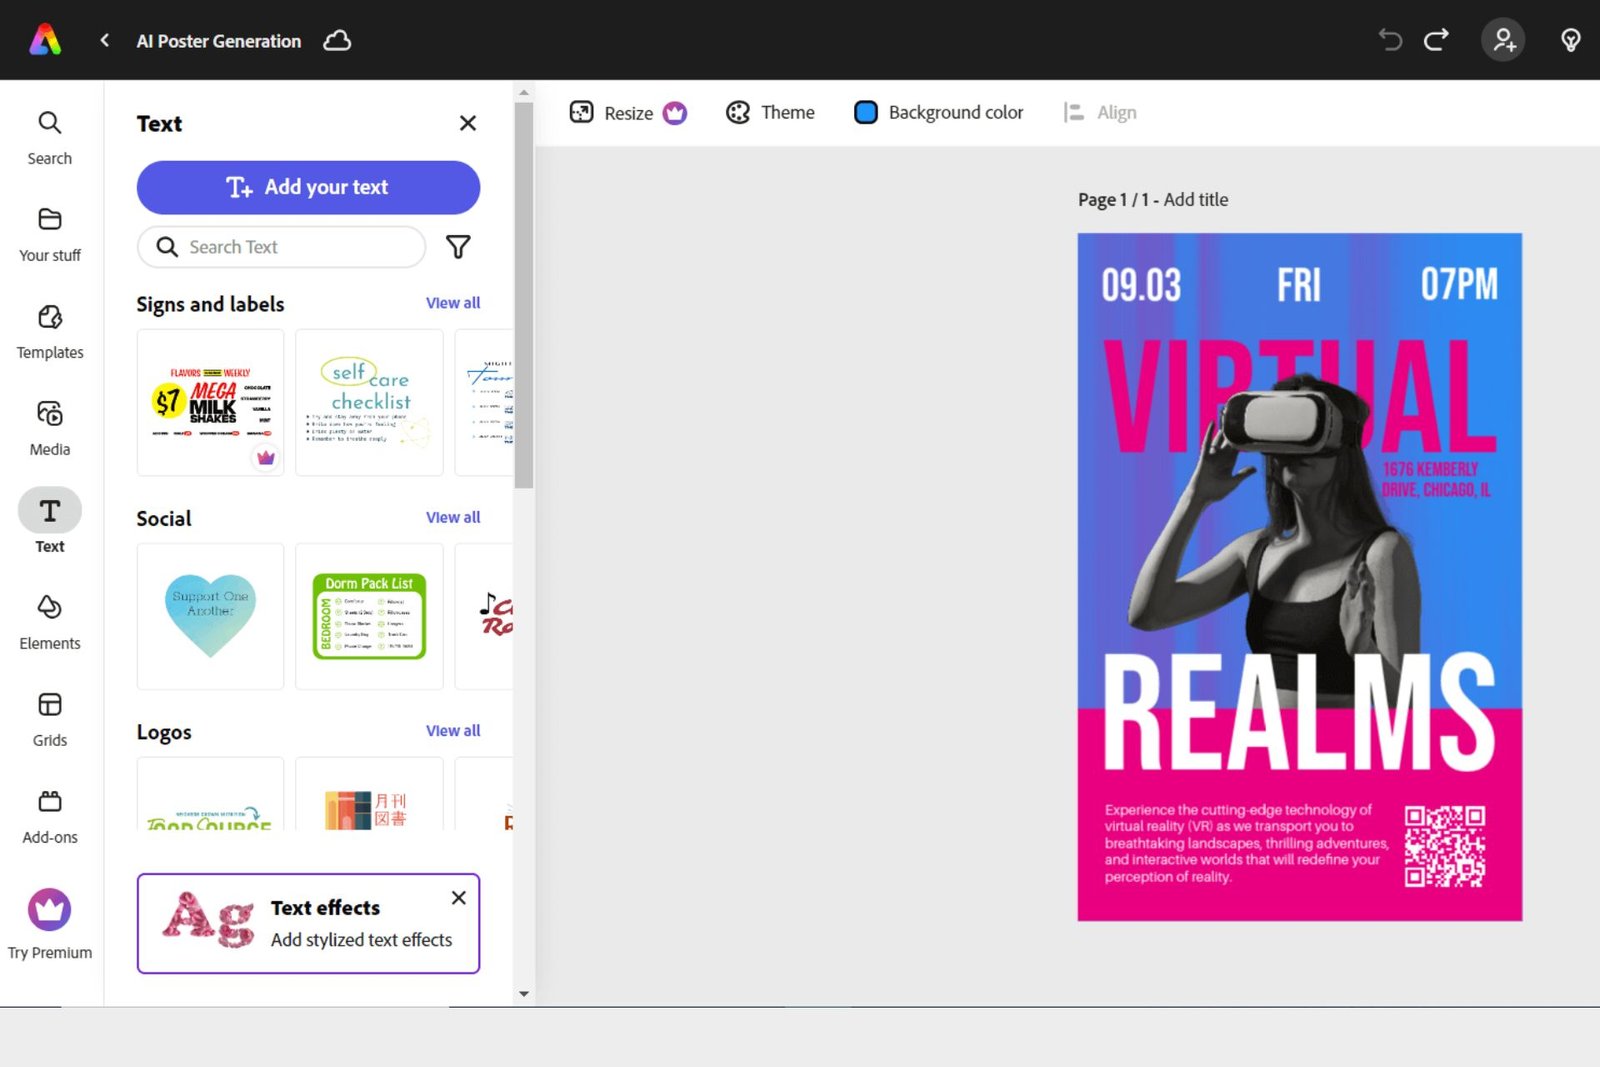Redo the last action

[x=1437, y=40]
